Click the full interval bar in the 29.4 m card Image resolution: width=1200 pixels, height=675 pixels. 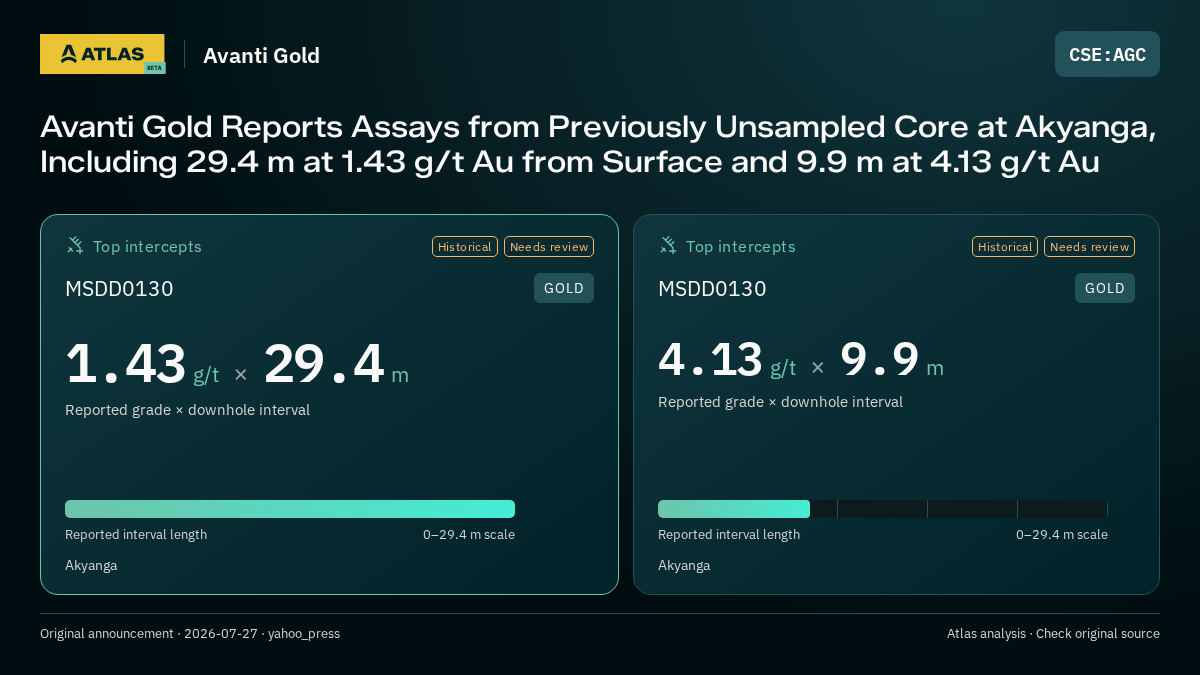coord(290,509)
